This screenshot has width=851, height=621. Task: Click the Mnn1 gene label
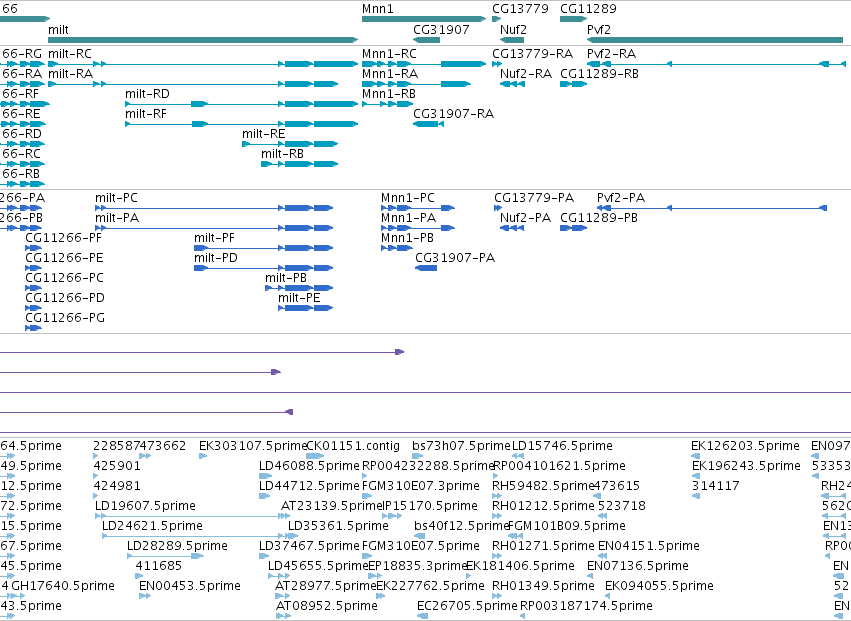pos(378,9)
